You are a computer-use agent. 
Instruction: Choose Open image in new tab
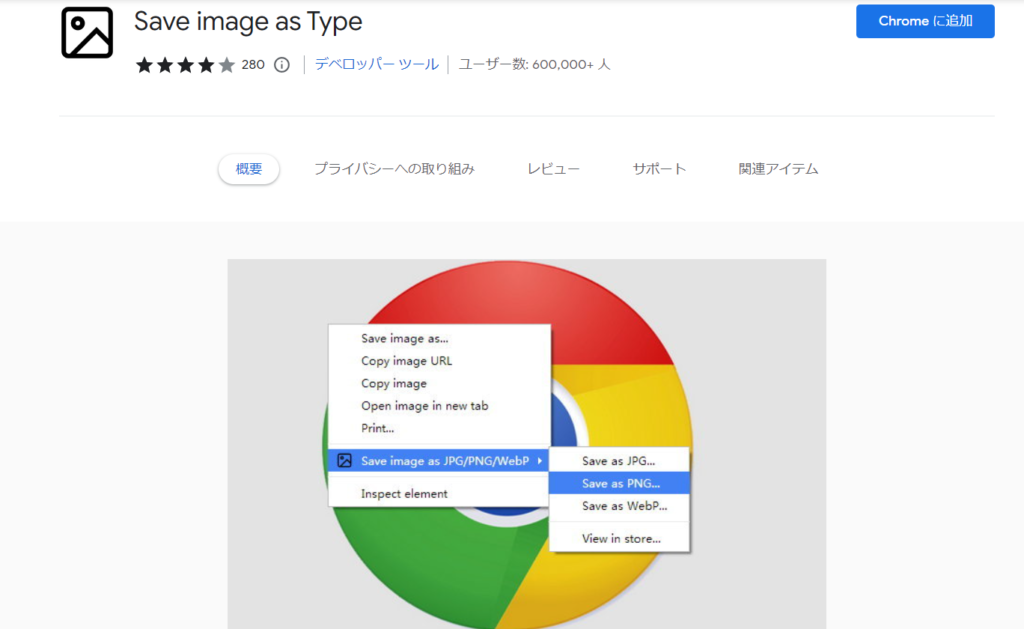click(x=440, y=406)
